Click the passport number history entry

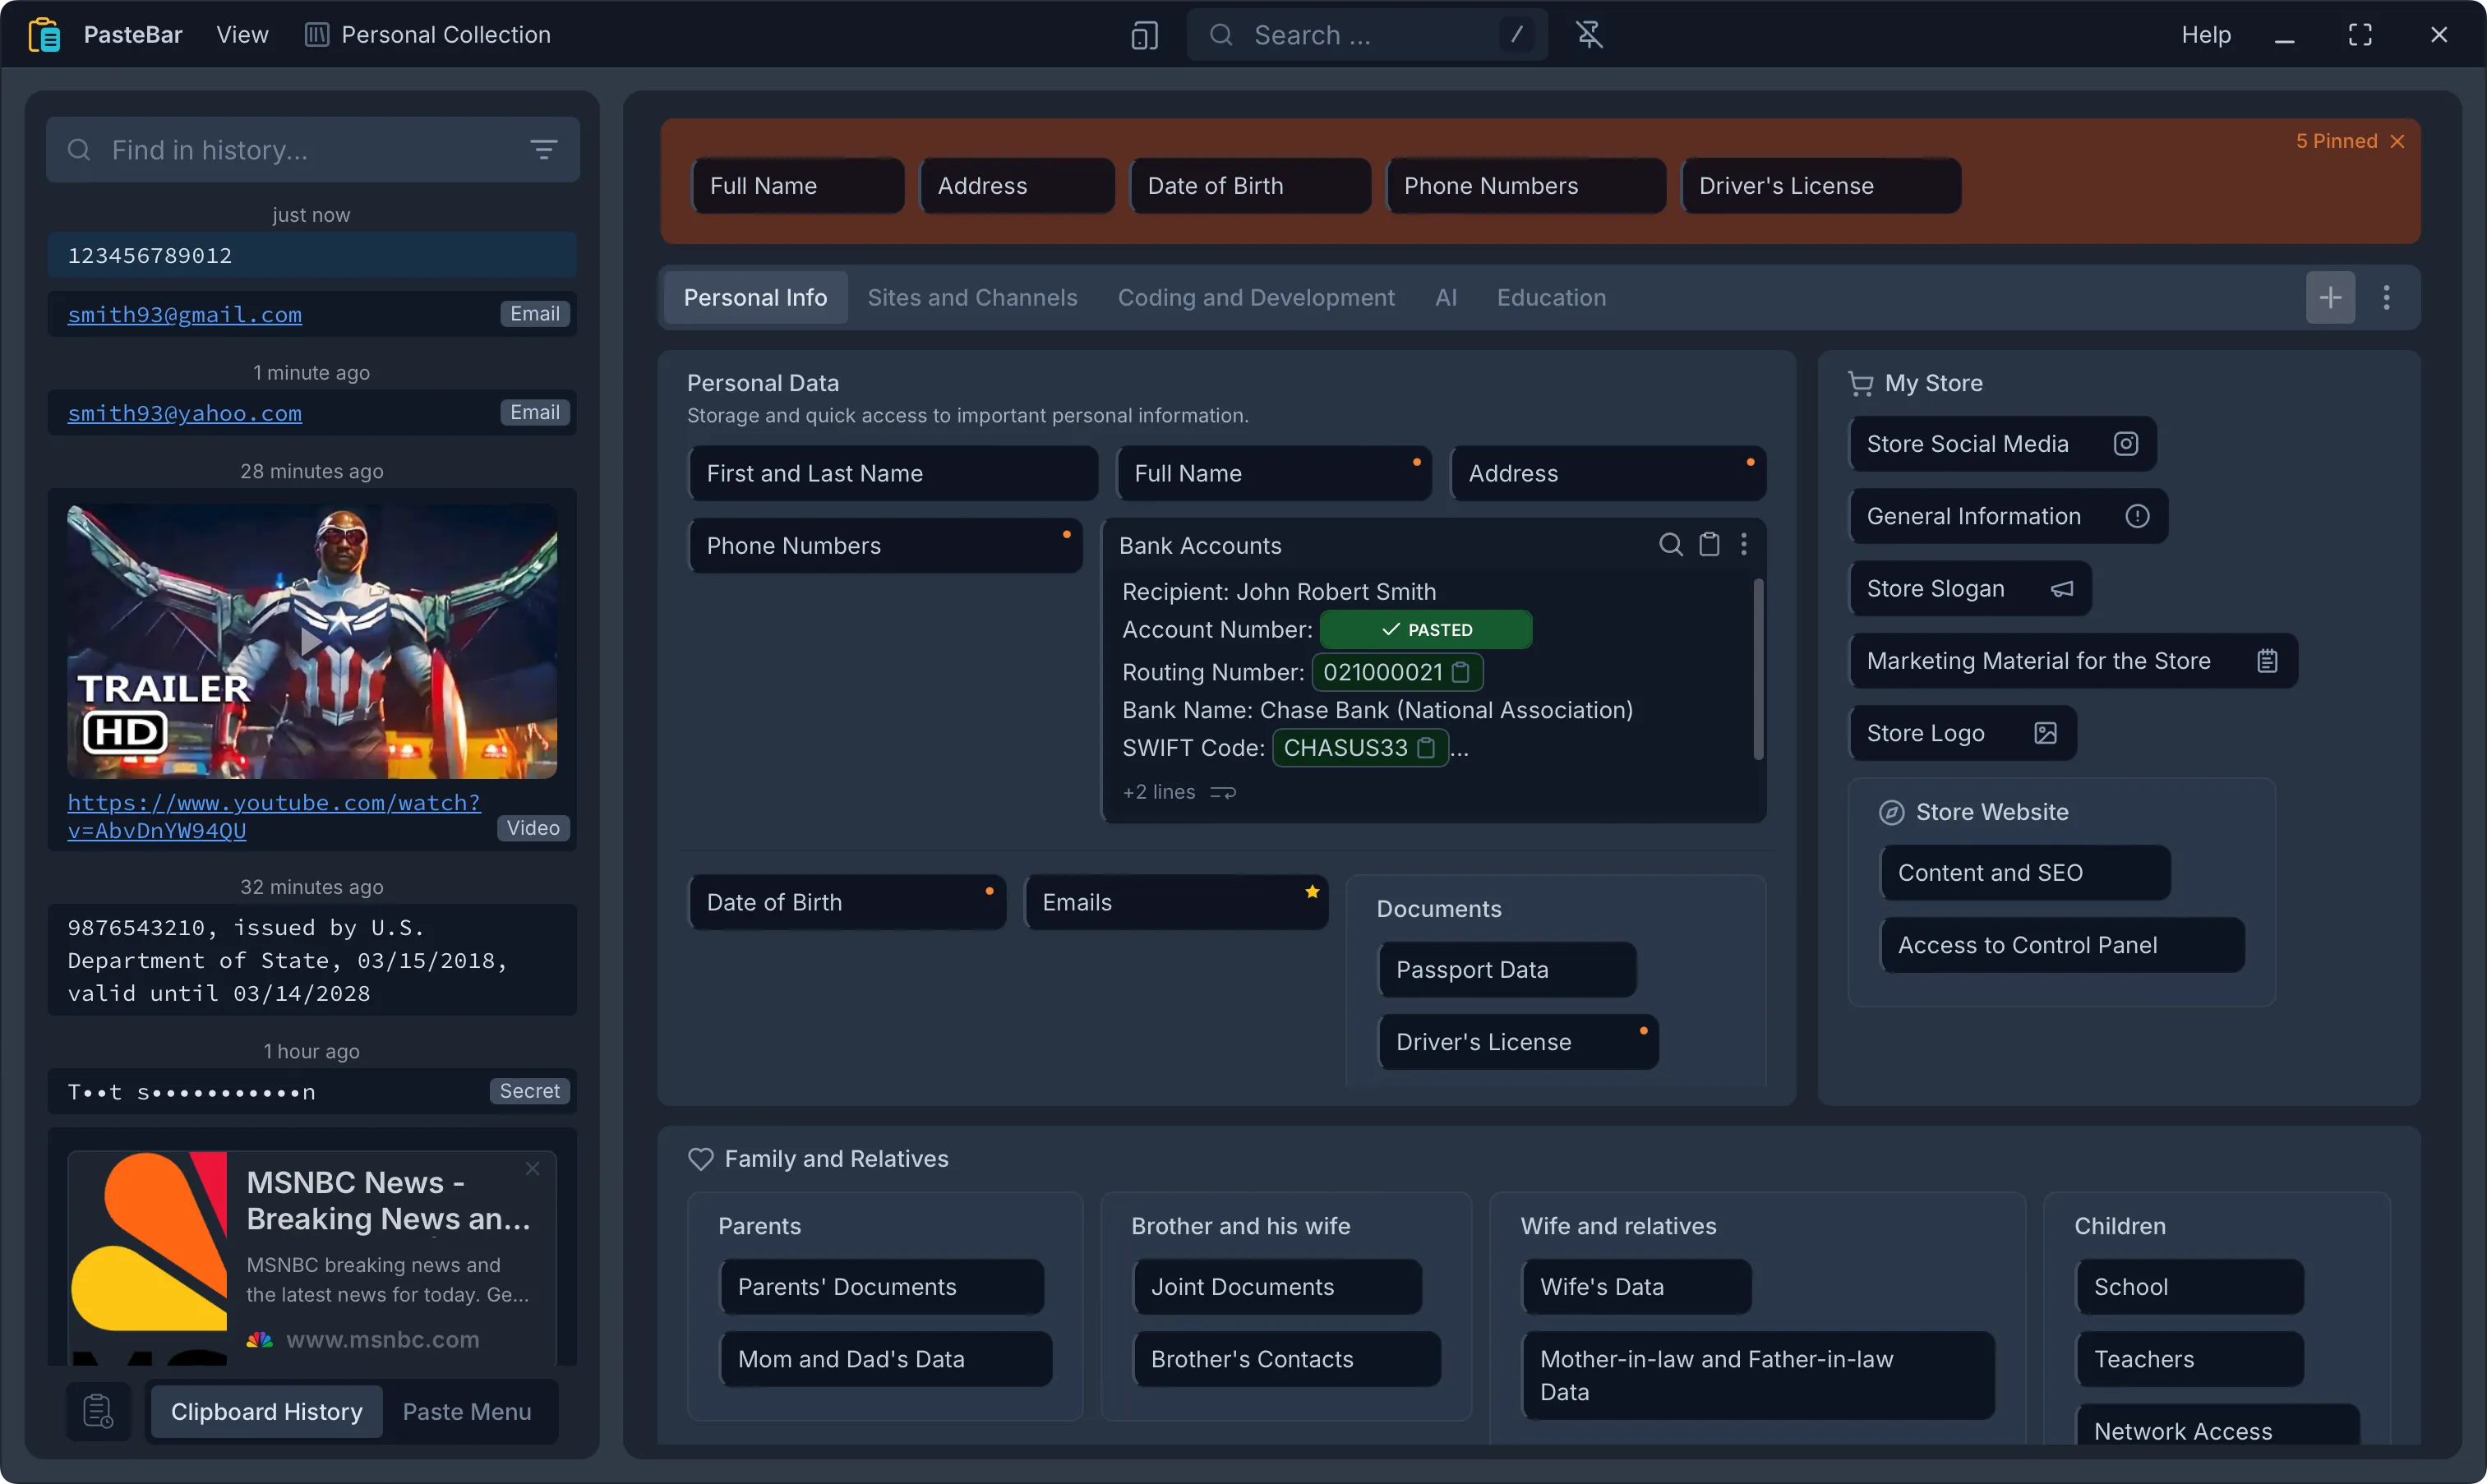pos(311,961)
